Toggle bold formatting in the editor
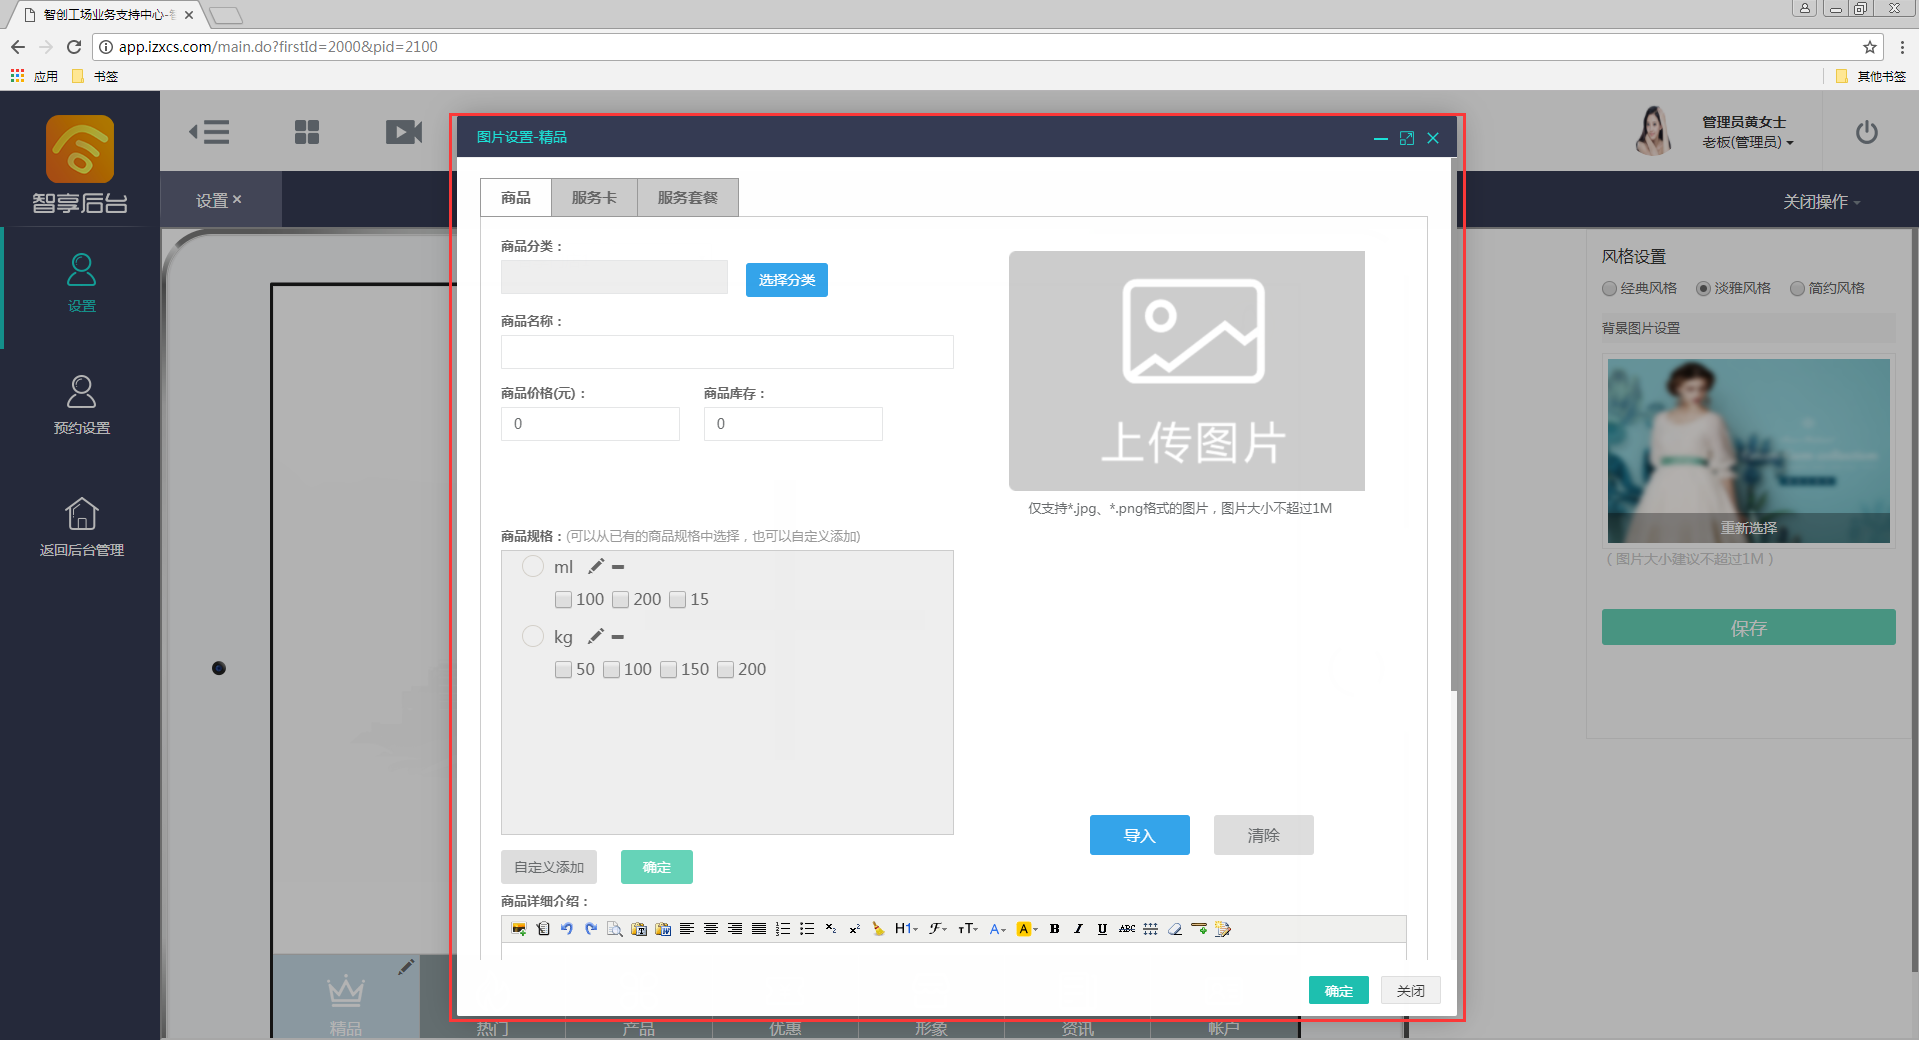Viewport: 1919px width, 1040px height. coord(1054,929)
